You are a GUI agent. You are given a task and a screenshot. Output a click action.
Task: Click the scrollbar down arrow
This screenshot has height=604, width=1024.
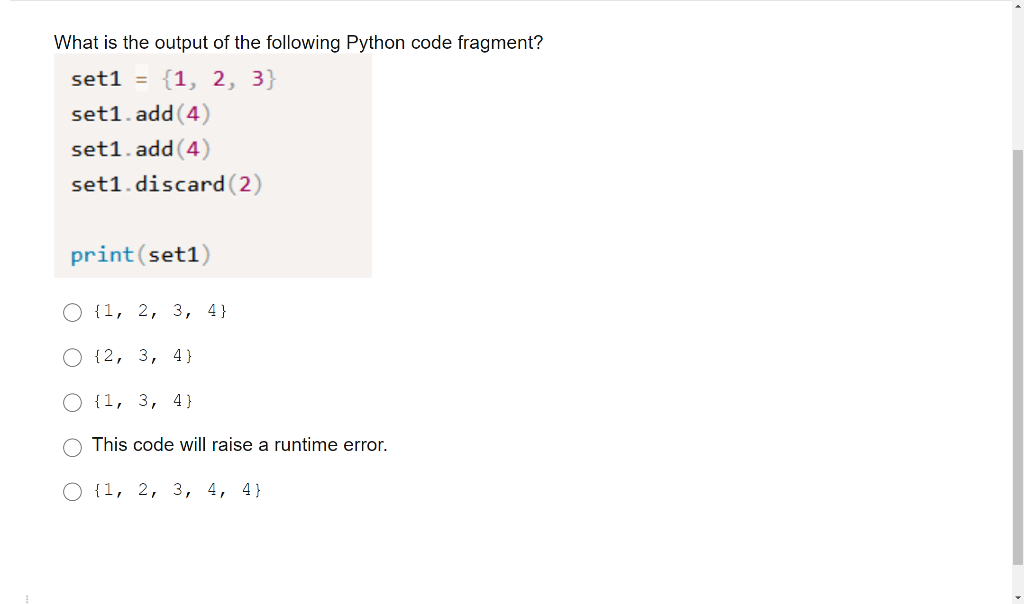pos(1015,595)
